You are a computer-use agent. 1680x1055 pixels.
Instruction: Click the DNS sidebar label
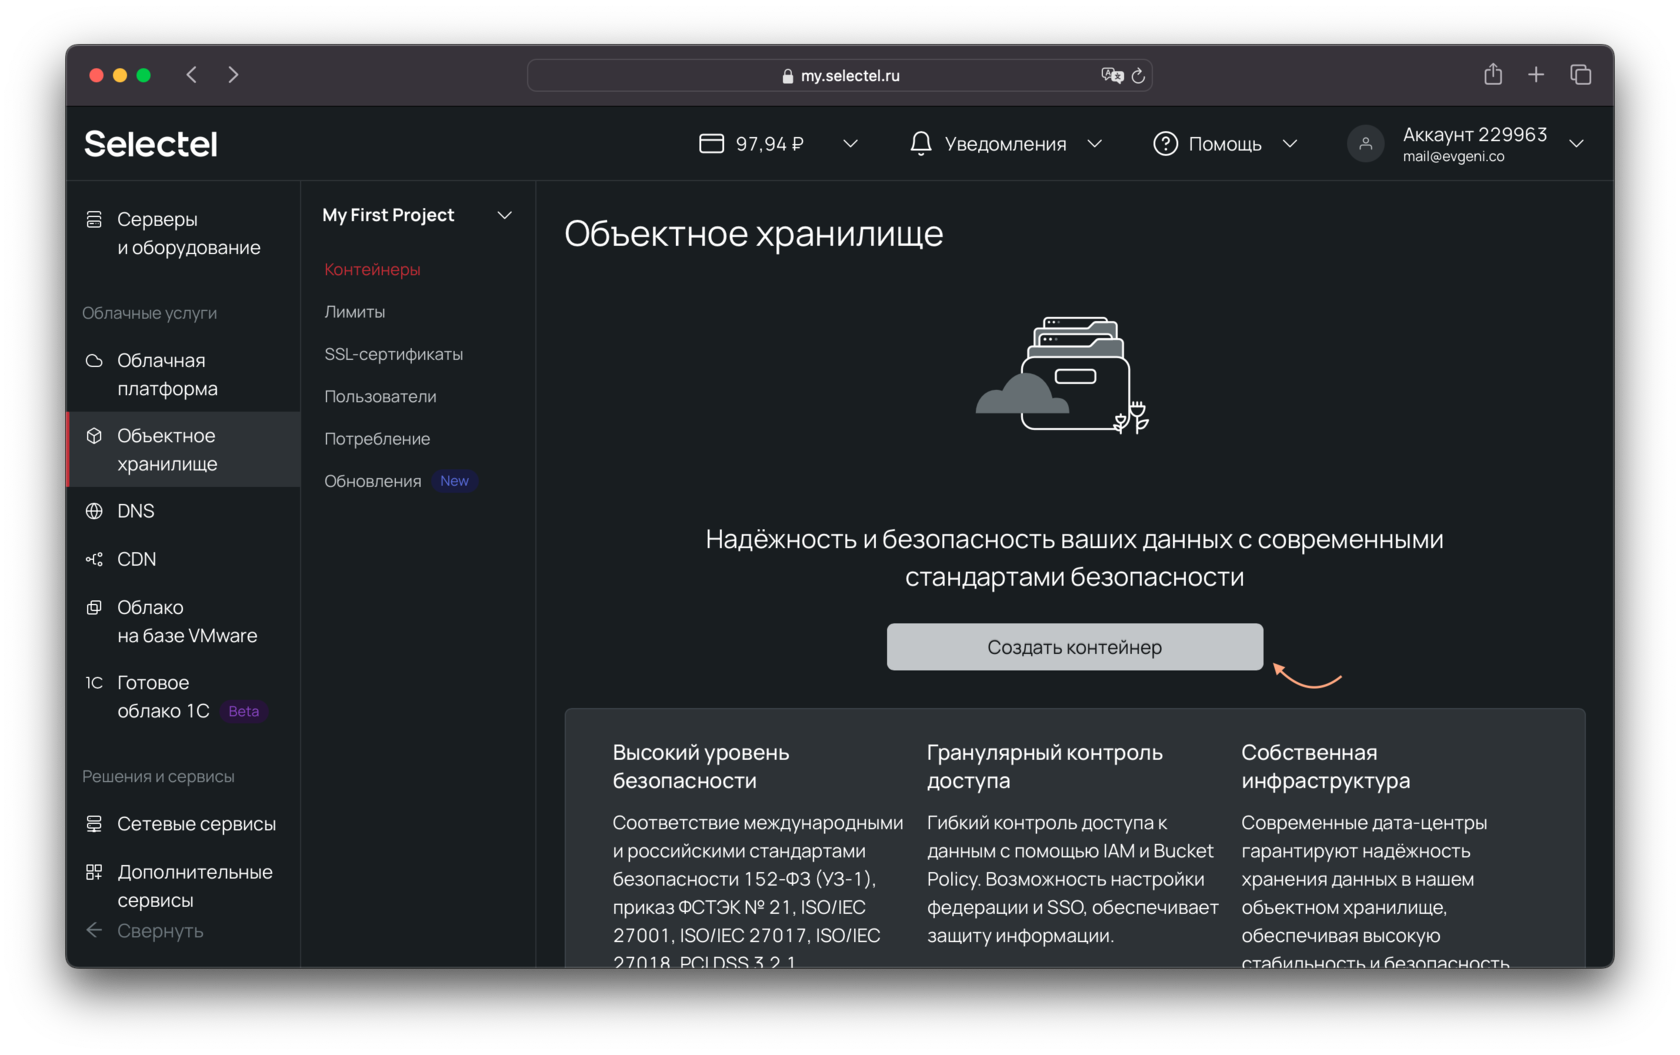pyautogui.click(x=136, y=511)
